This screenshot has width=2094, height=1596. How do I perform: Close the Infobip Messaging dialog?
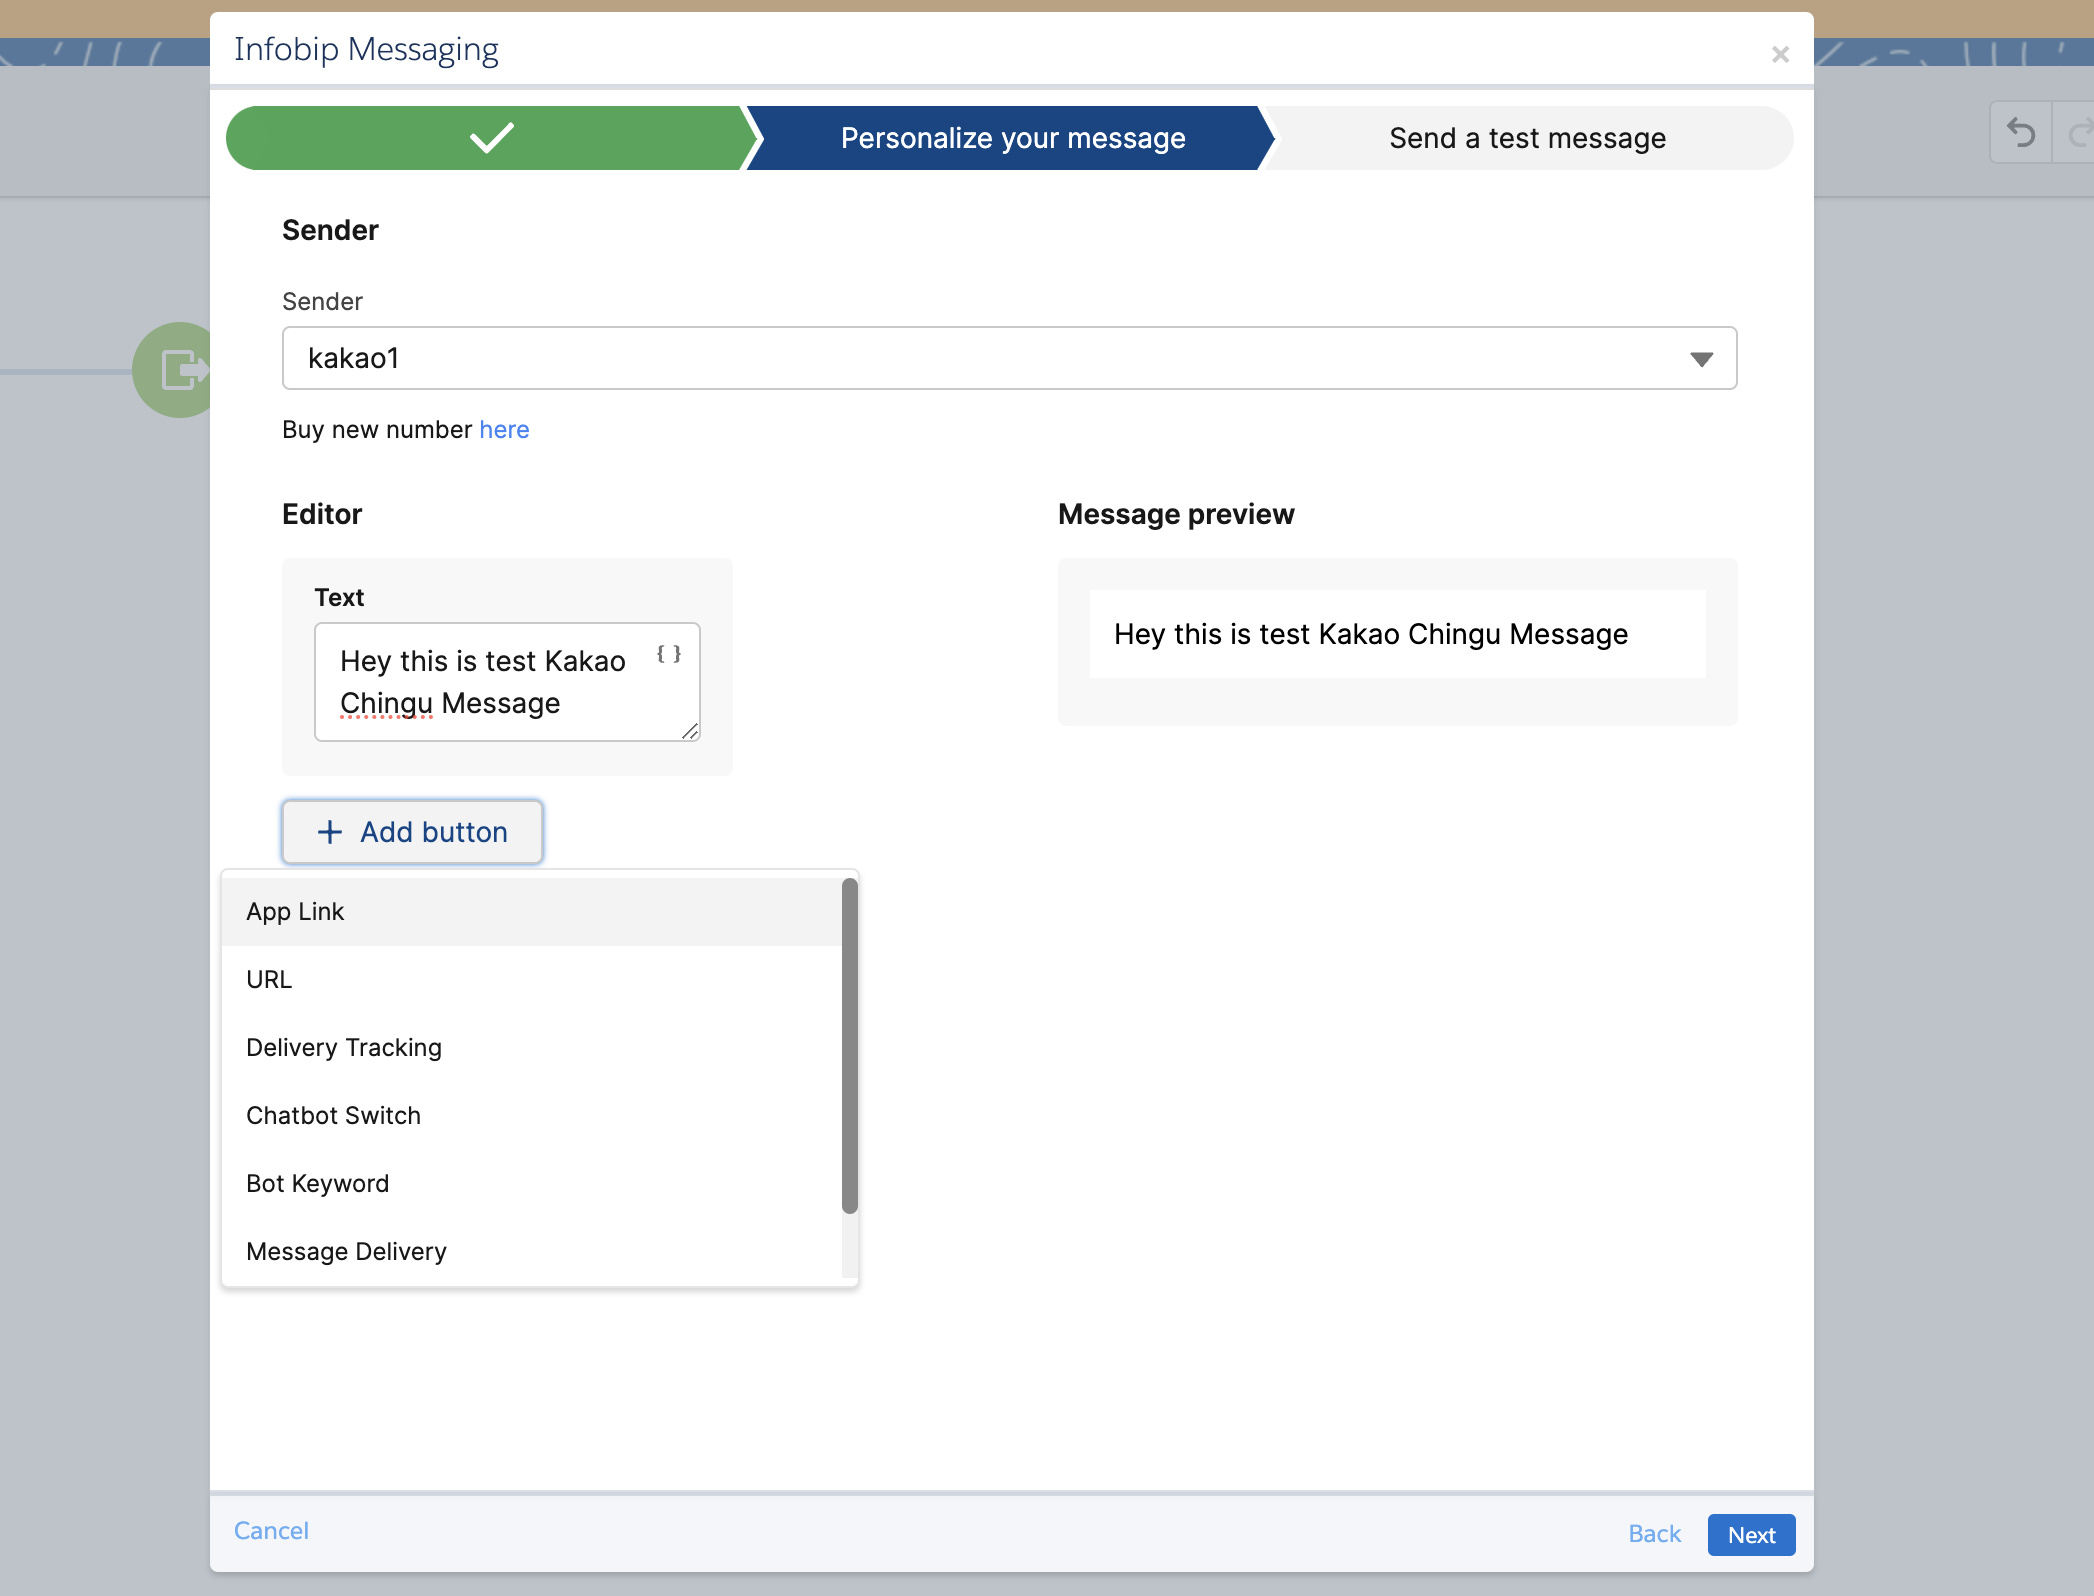(1780, 54)
